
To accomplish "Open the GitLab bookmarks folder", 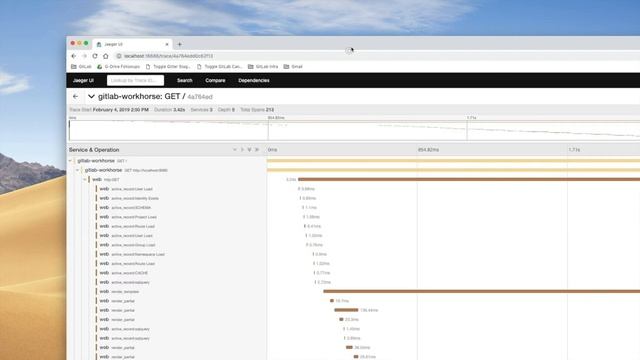I will (81, 67).
